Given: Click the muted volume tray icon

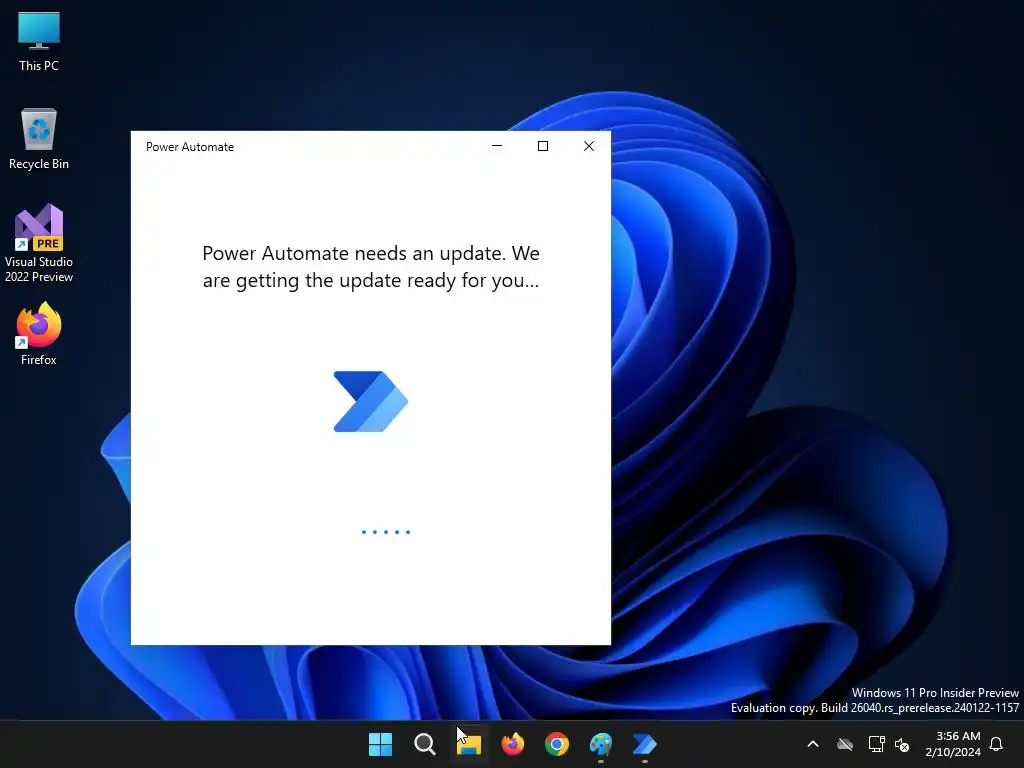Looking at the screenshot, I should tap(902, 744).
